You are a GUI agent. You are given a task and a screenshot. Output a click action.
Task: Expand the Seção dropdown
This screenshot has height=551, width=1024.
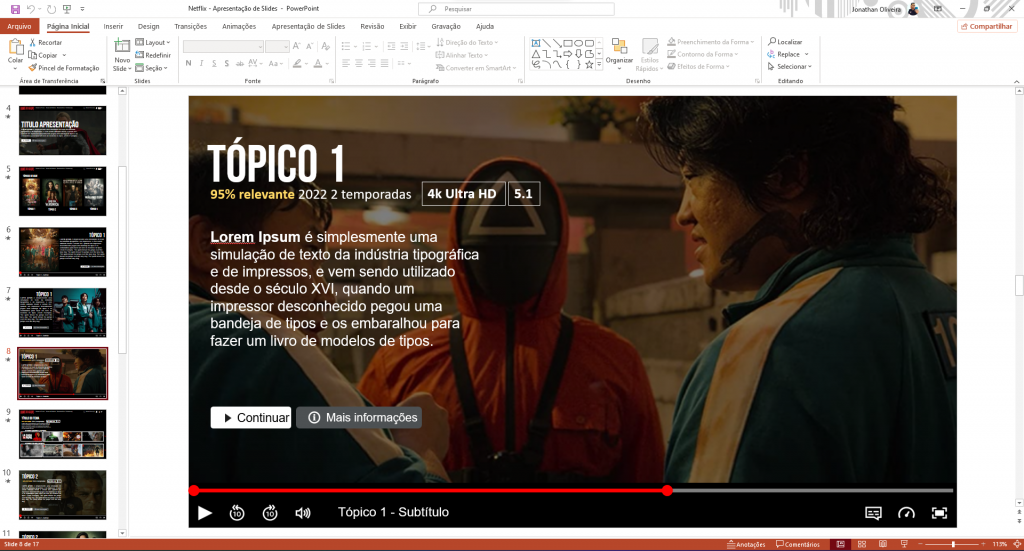coord(155,68)
